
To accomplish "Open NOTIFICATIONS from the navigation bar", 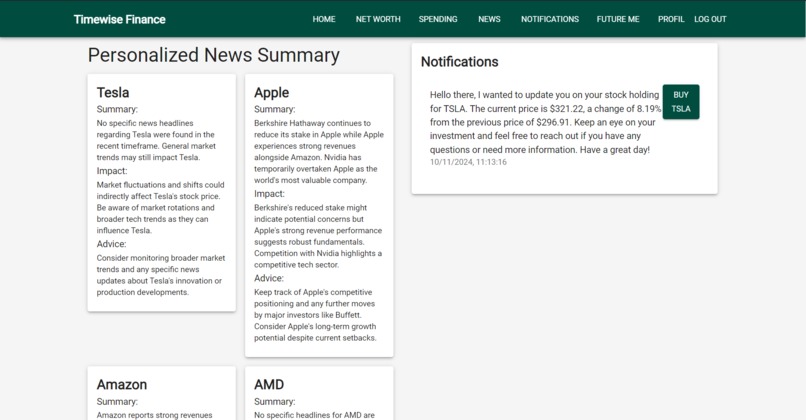I will click(x=549, y=19).
